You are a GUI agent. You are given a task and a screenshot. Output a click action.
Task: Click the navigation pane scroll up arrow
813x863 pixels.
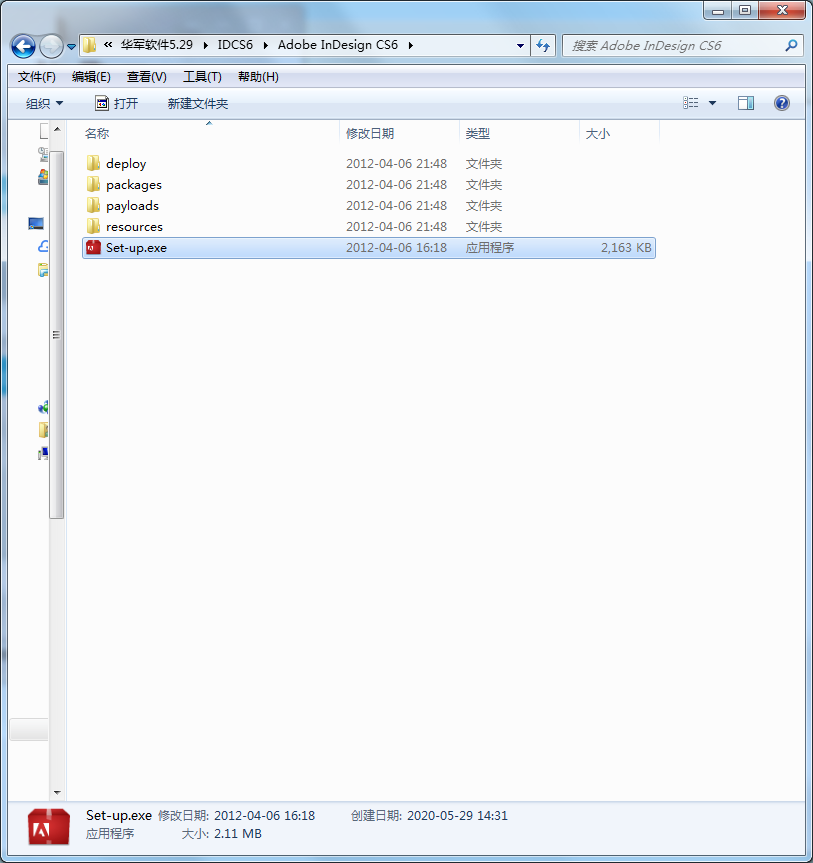point(57,129)
